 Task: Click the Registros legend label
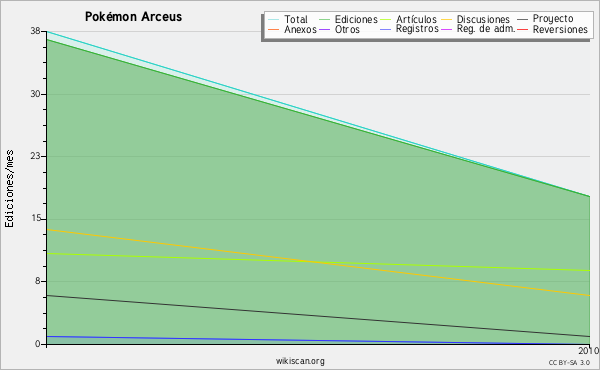pyautogui.click(x=417, y=29)
